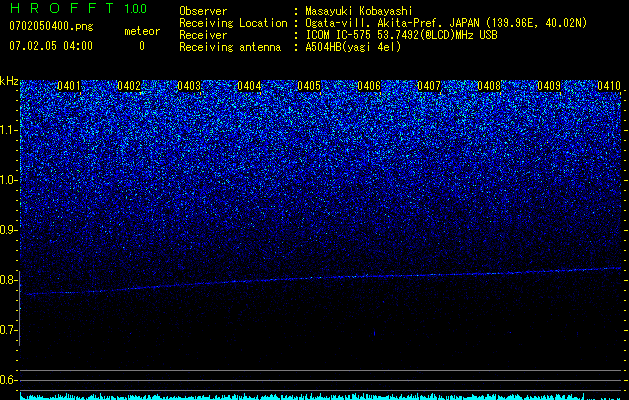The image size is (629, 400).
Task: Click the Observer field label
Action: click(203, 11)
